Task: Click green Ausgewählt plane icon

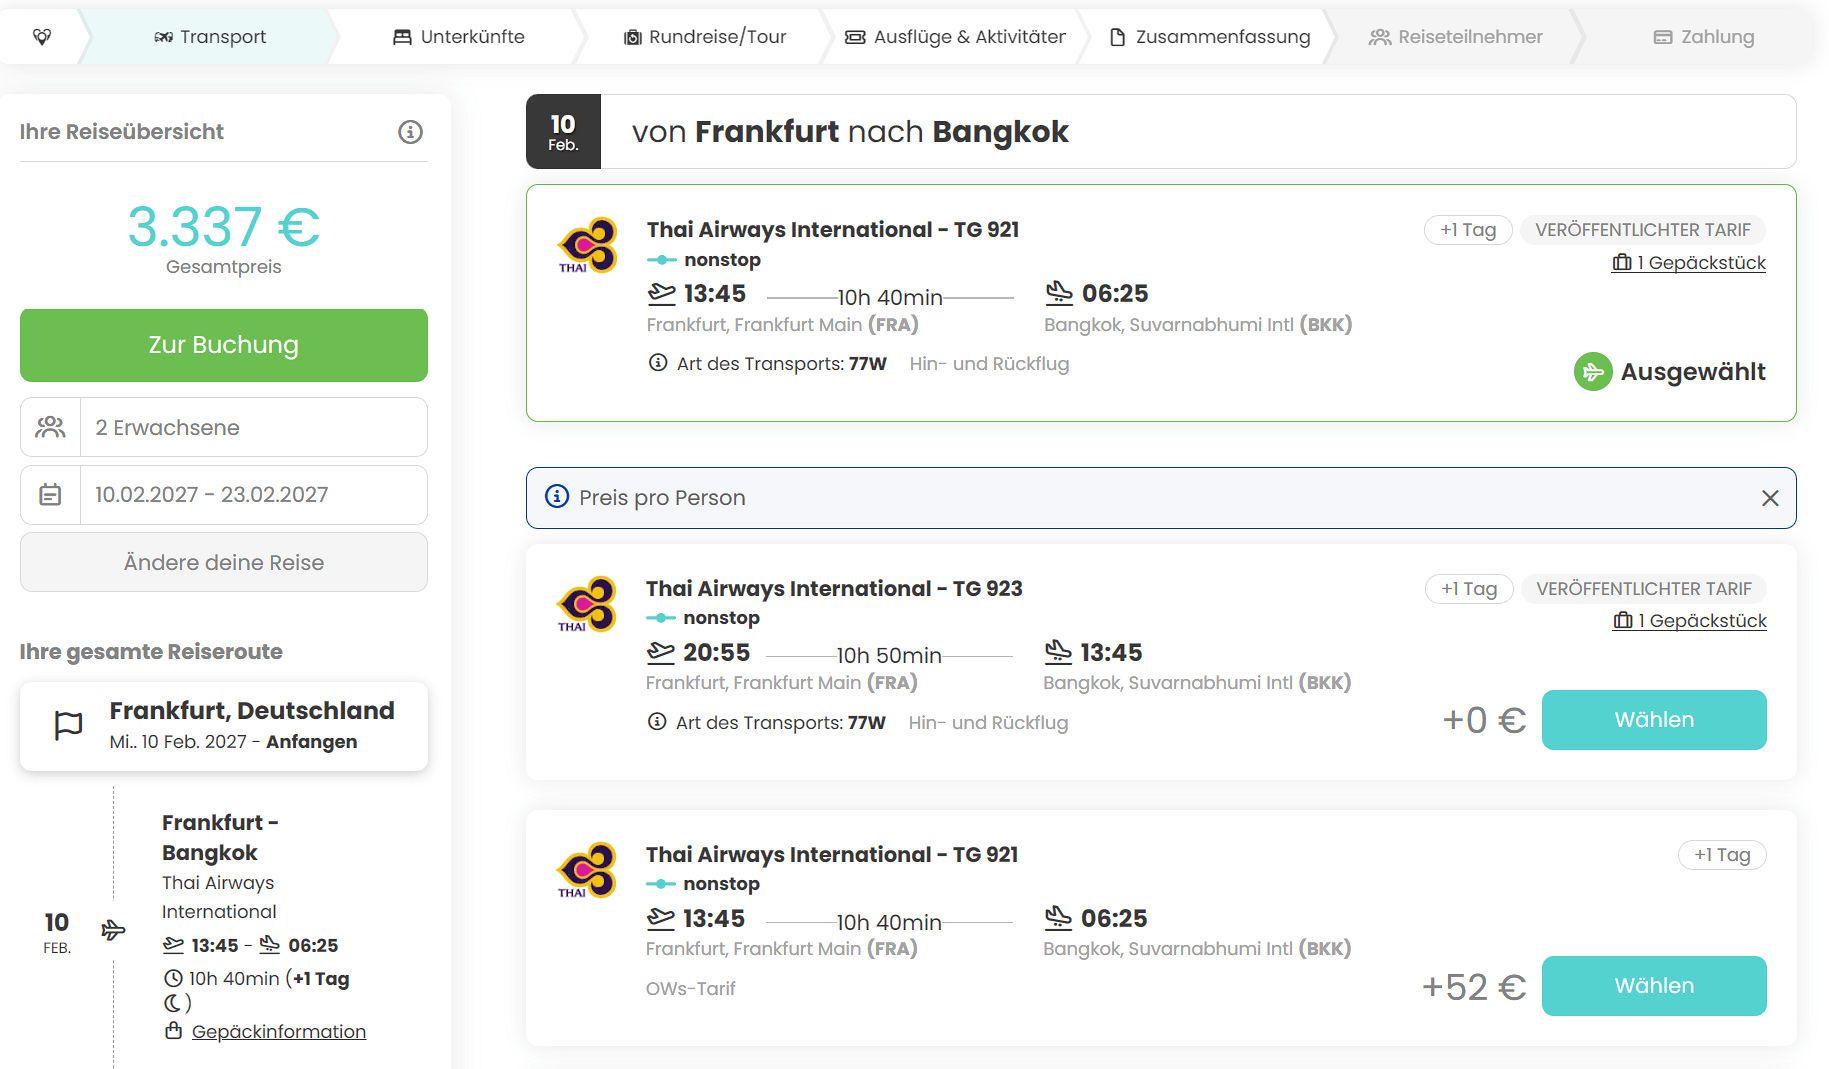Action: coord(1593,372)
